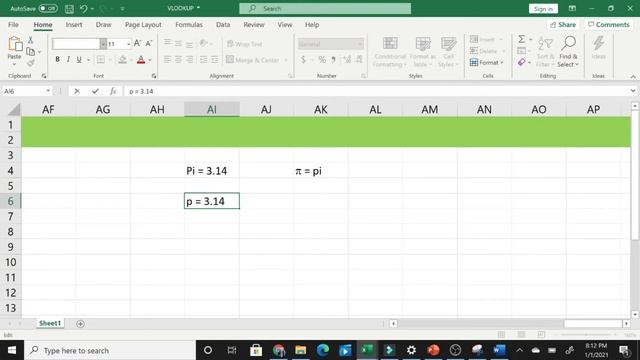640x360 pixels.
Task: Select the cell containing Pi = 3.14
Action: click(212, 171)
